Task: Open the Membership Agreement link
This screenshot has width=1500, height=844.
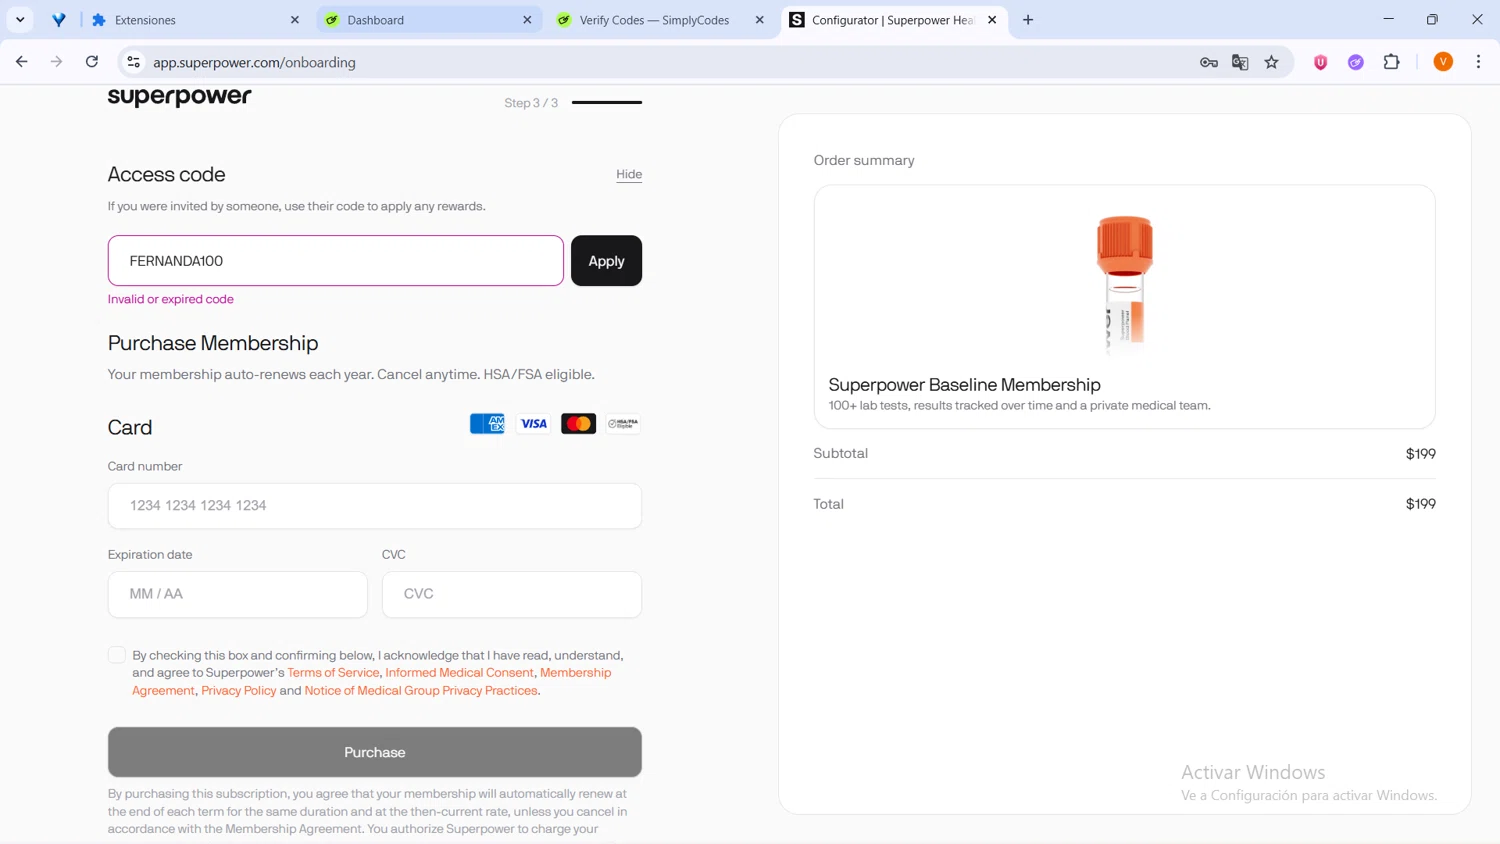Action: click(x=575, y=673)
